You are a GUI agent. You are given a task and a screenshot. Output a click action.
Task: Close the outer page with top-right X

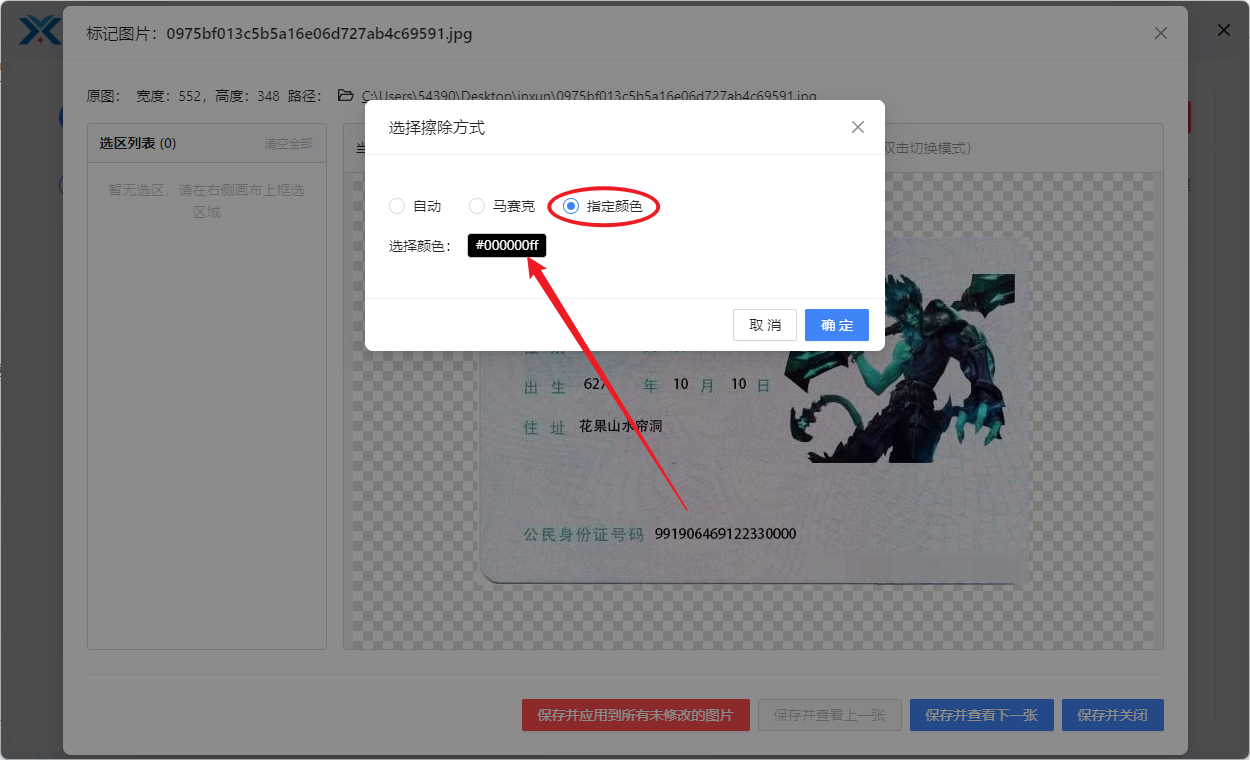(x=1223, y=29)
